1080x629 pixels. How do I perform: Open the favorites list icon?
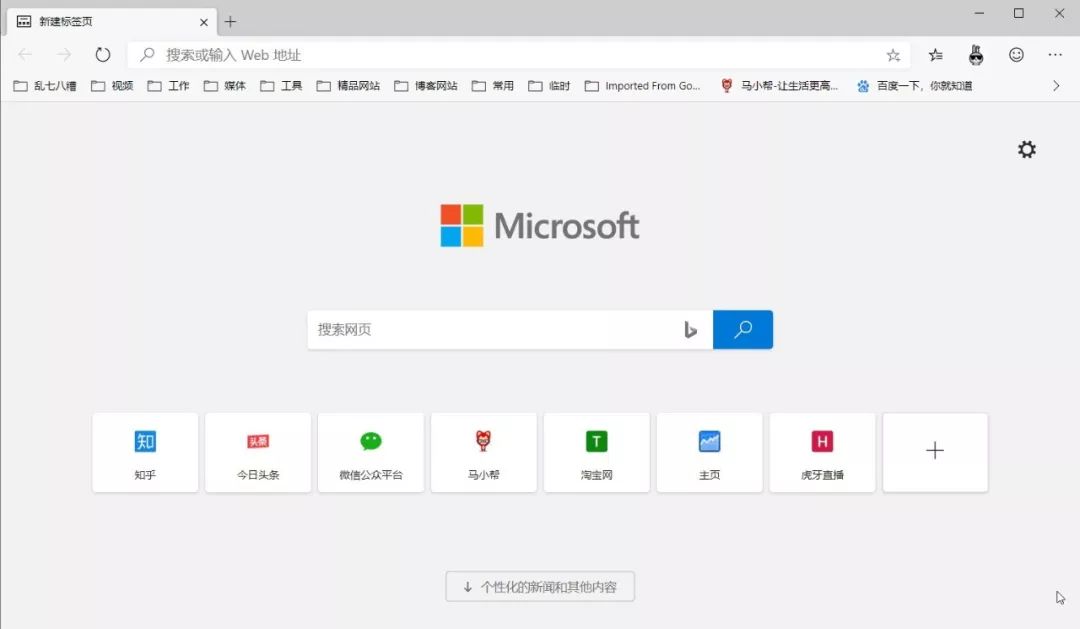click(935, 55)
